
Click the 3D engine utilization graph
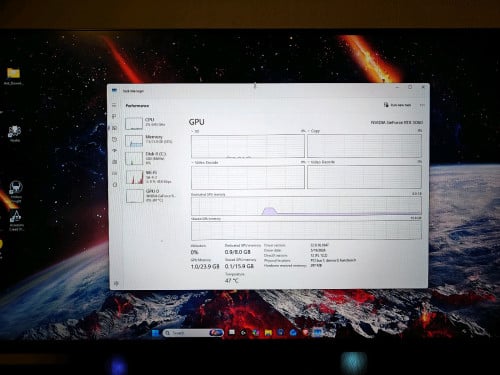248,146
